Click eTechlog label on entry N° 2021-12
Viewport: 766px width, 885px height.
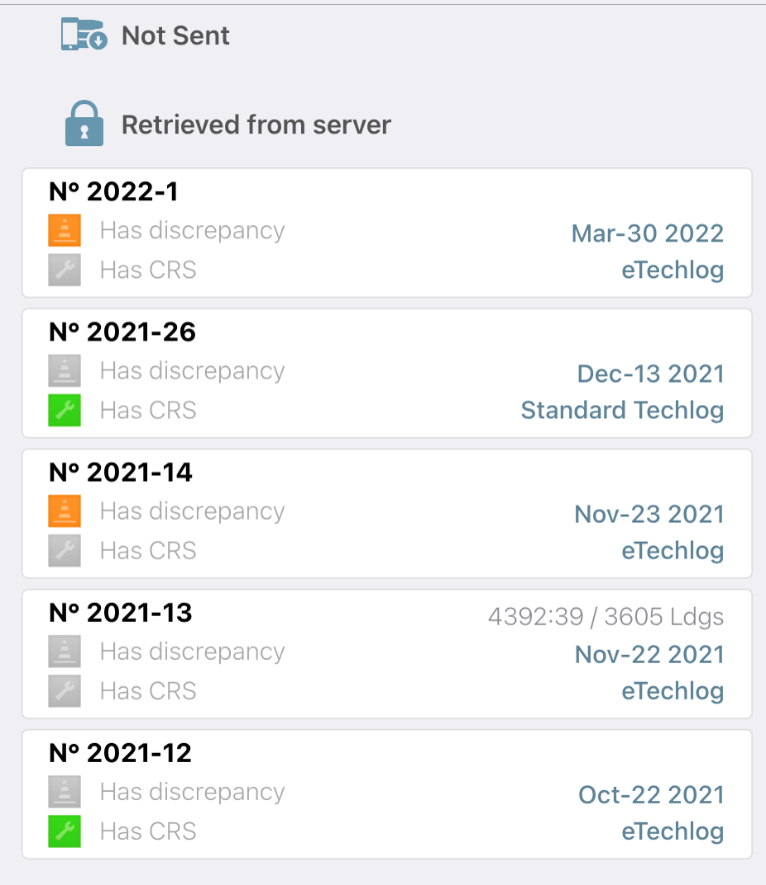point(673,831)
